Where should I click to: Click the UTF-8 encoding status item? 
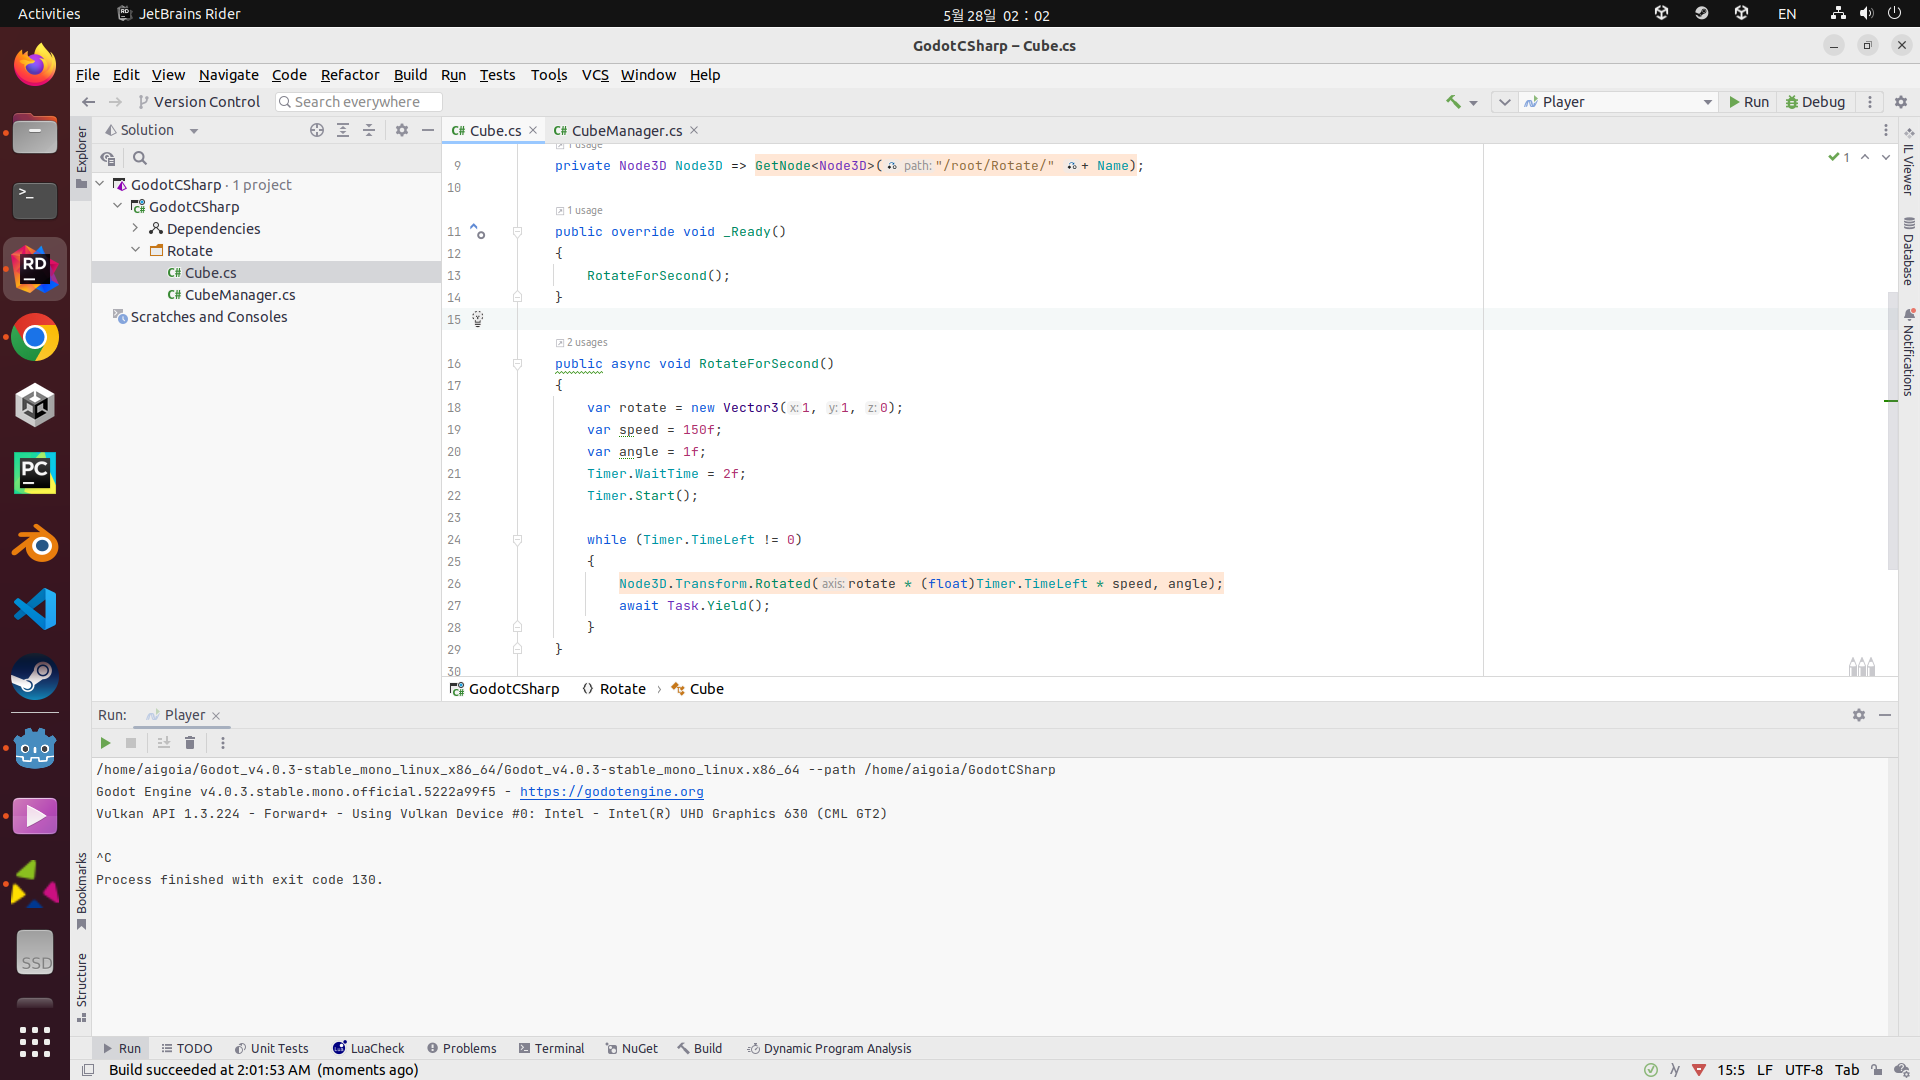(x=1804, y=1070)
